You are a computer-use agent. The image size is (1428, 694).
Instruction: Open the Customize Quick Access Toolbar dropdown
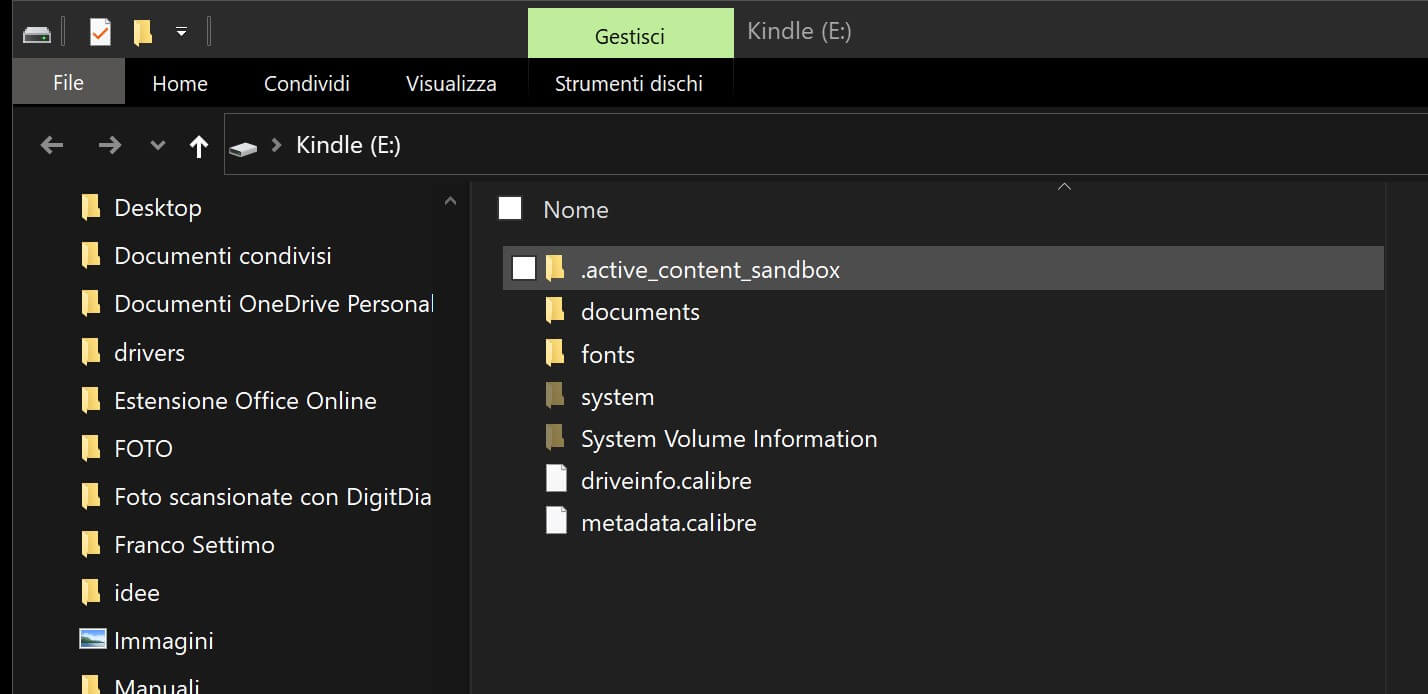pos(181,32)
